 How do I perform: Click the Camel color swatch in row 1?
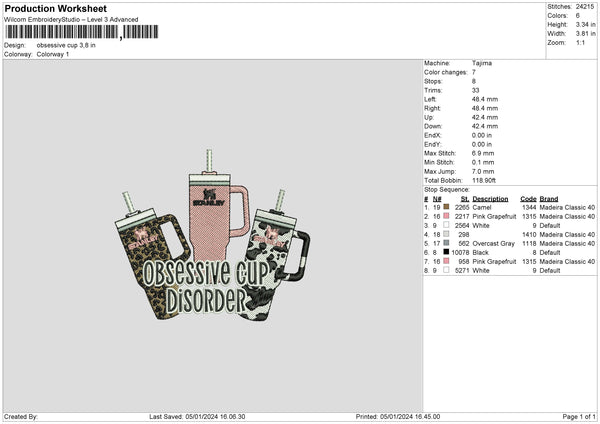coord(446,207)
